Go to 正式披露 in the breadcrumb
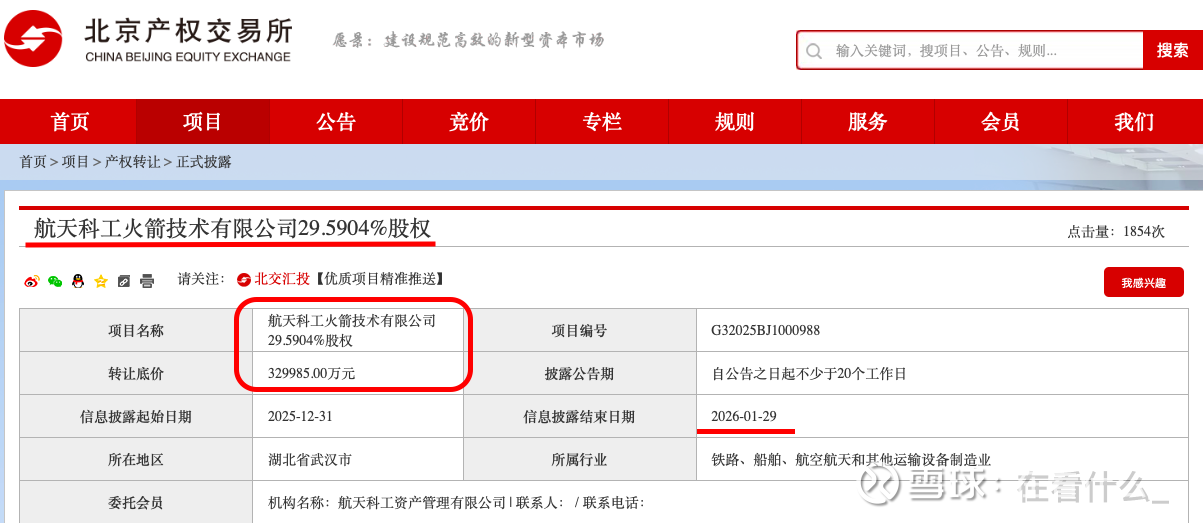Viewport: 1203px width, 523px height. [x=204, y=162]
